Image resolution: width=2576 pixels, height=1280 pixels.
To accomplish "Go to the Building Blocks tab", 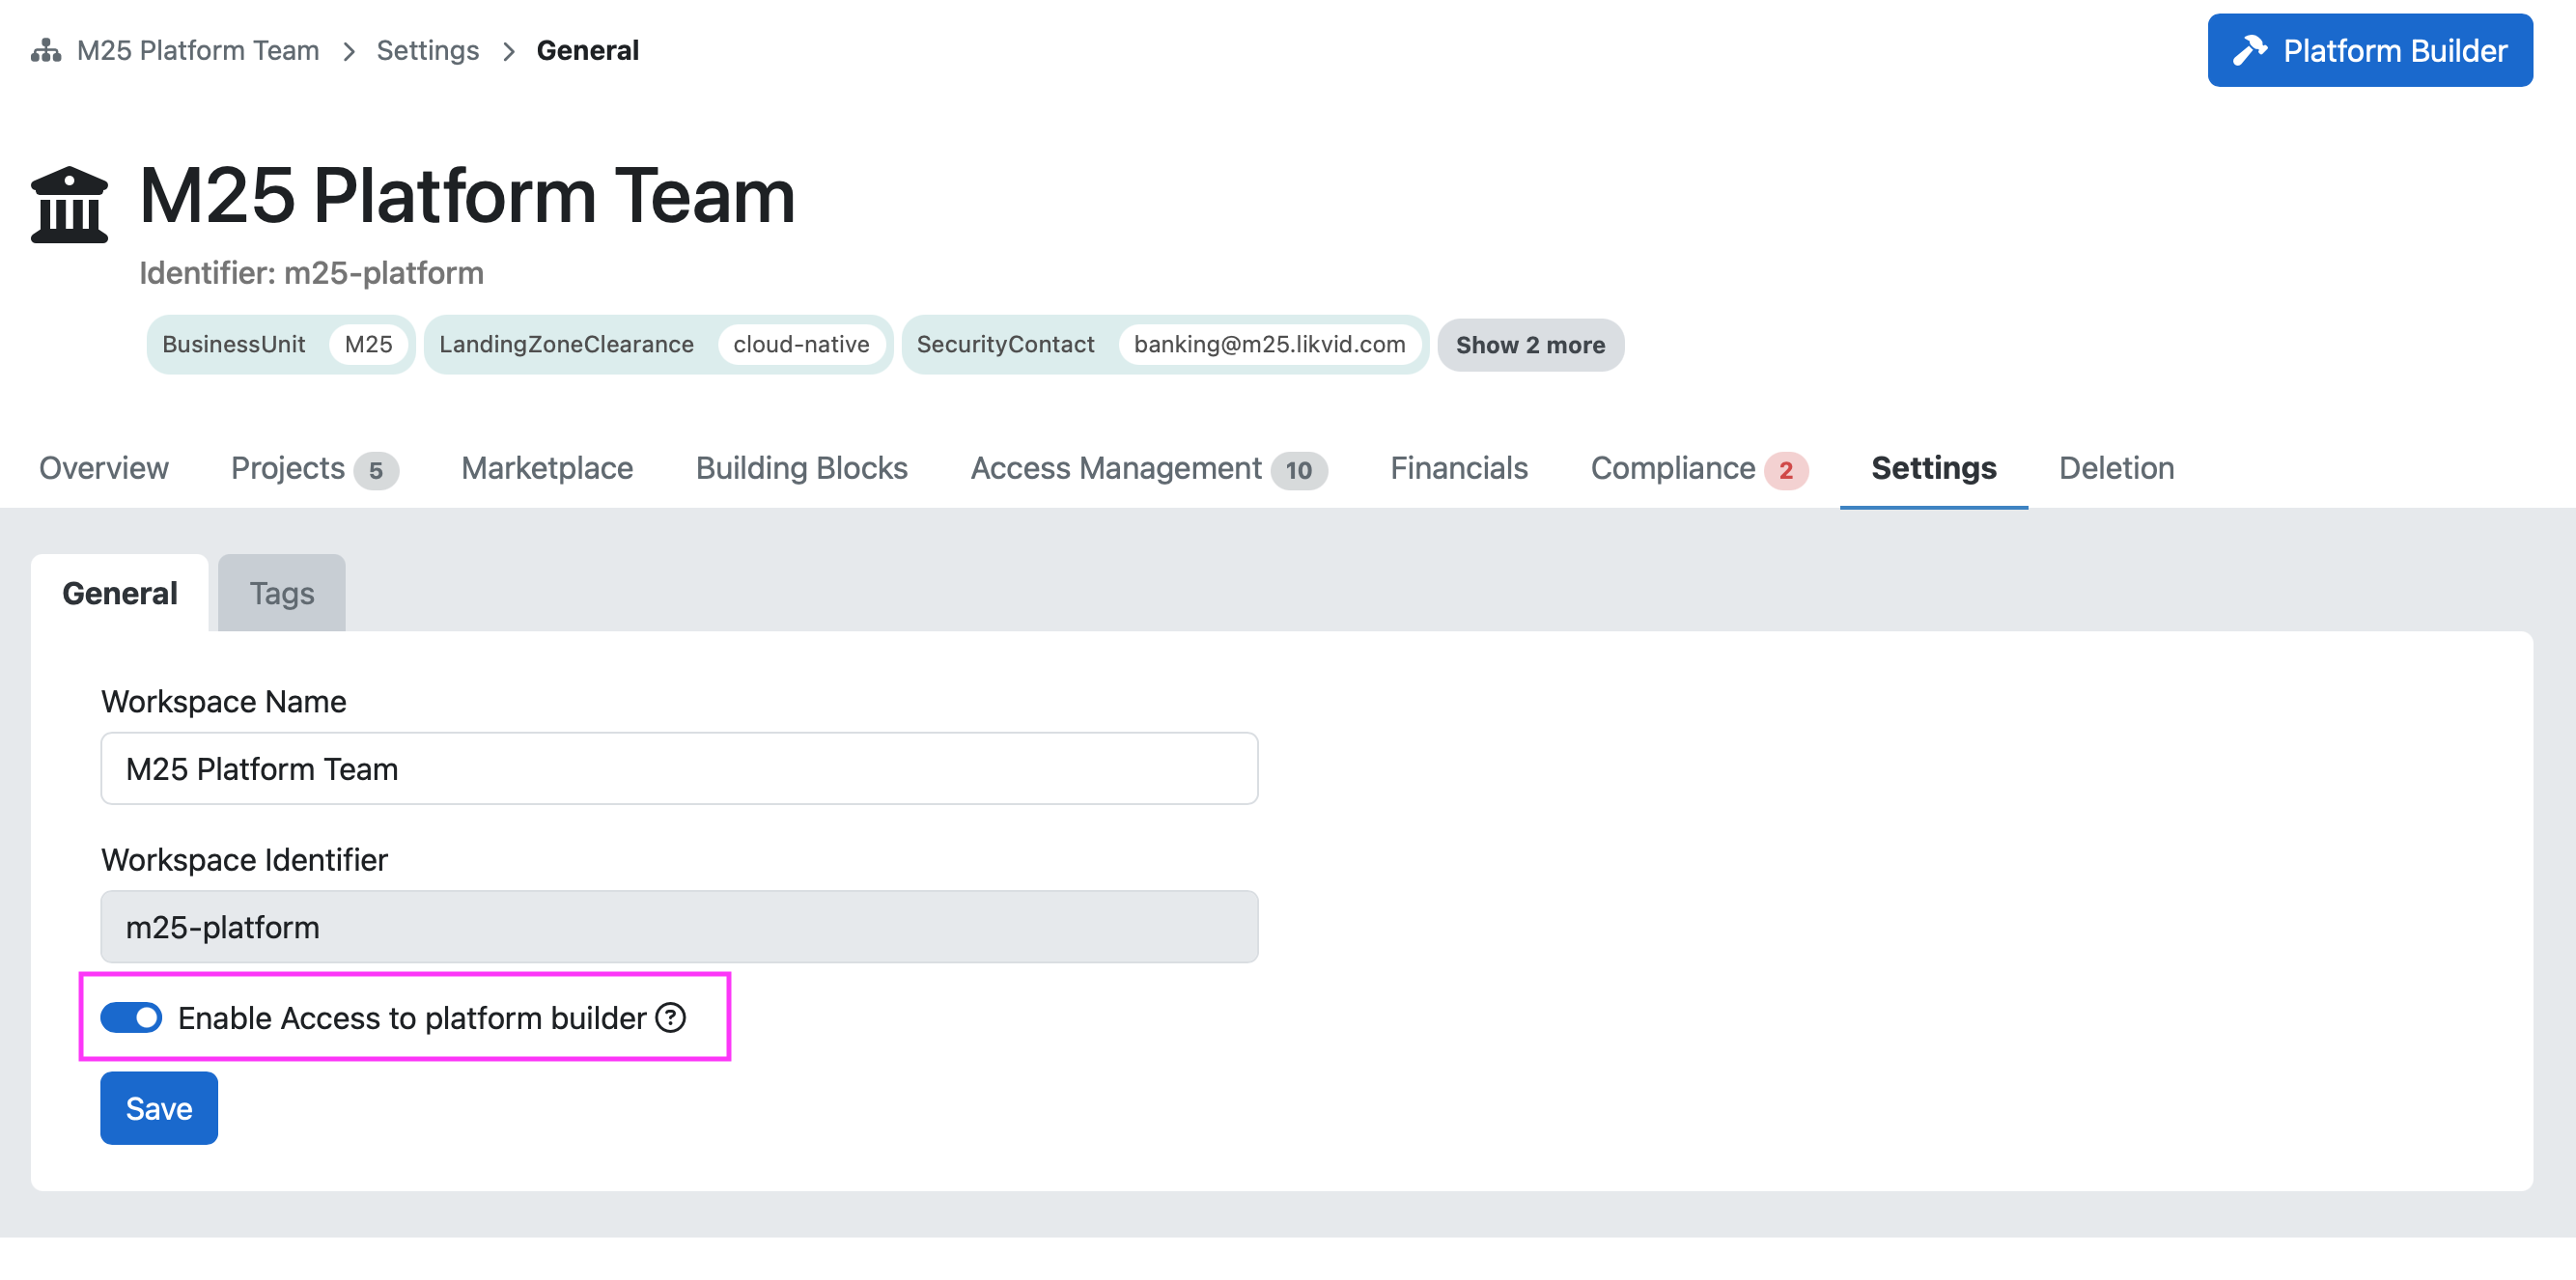I will click(x=801, y=468).
